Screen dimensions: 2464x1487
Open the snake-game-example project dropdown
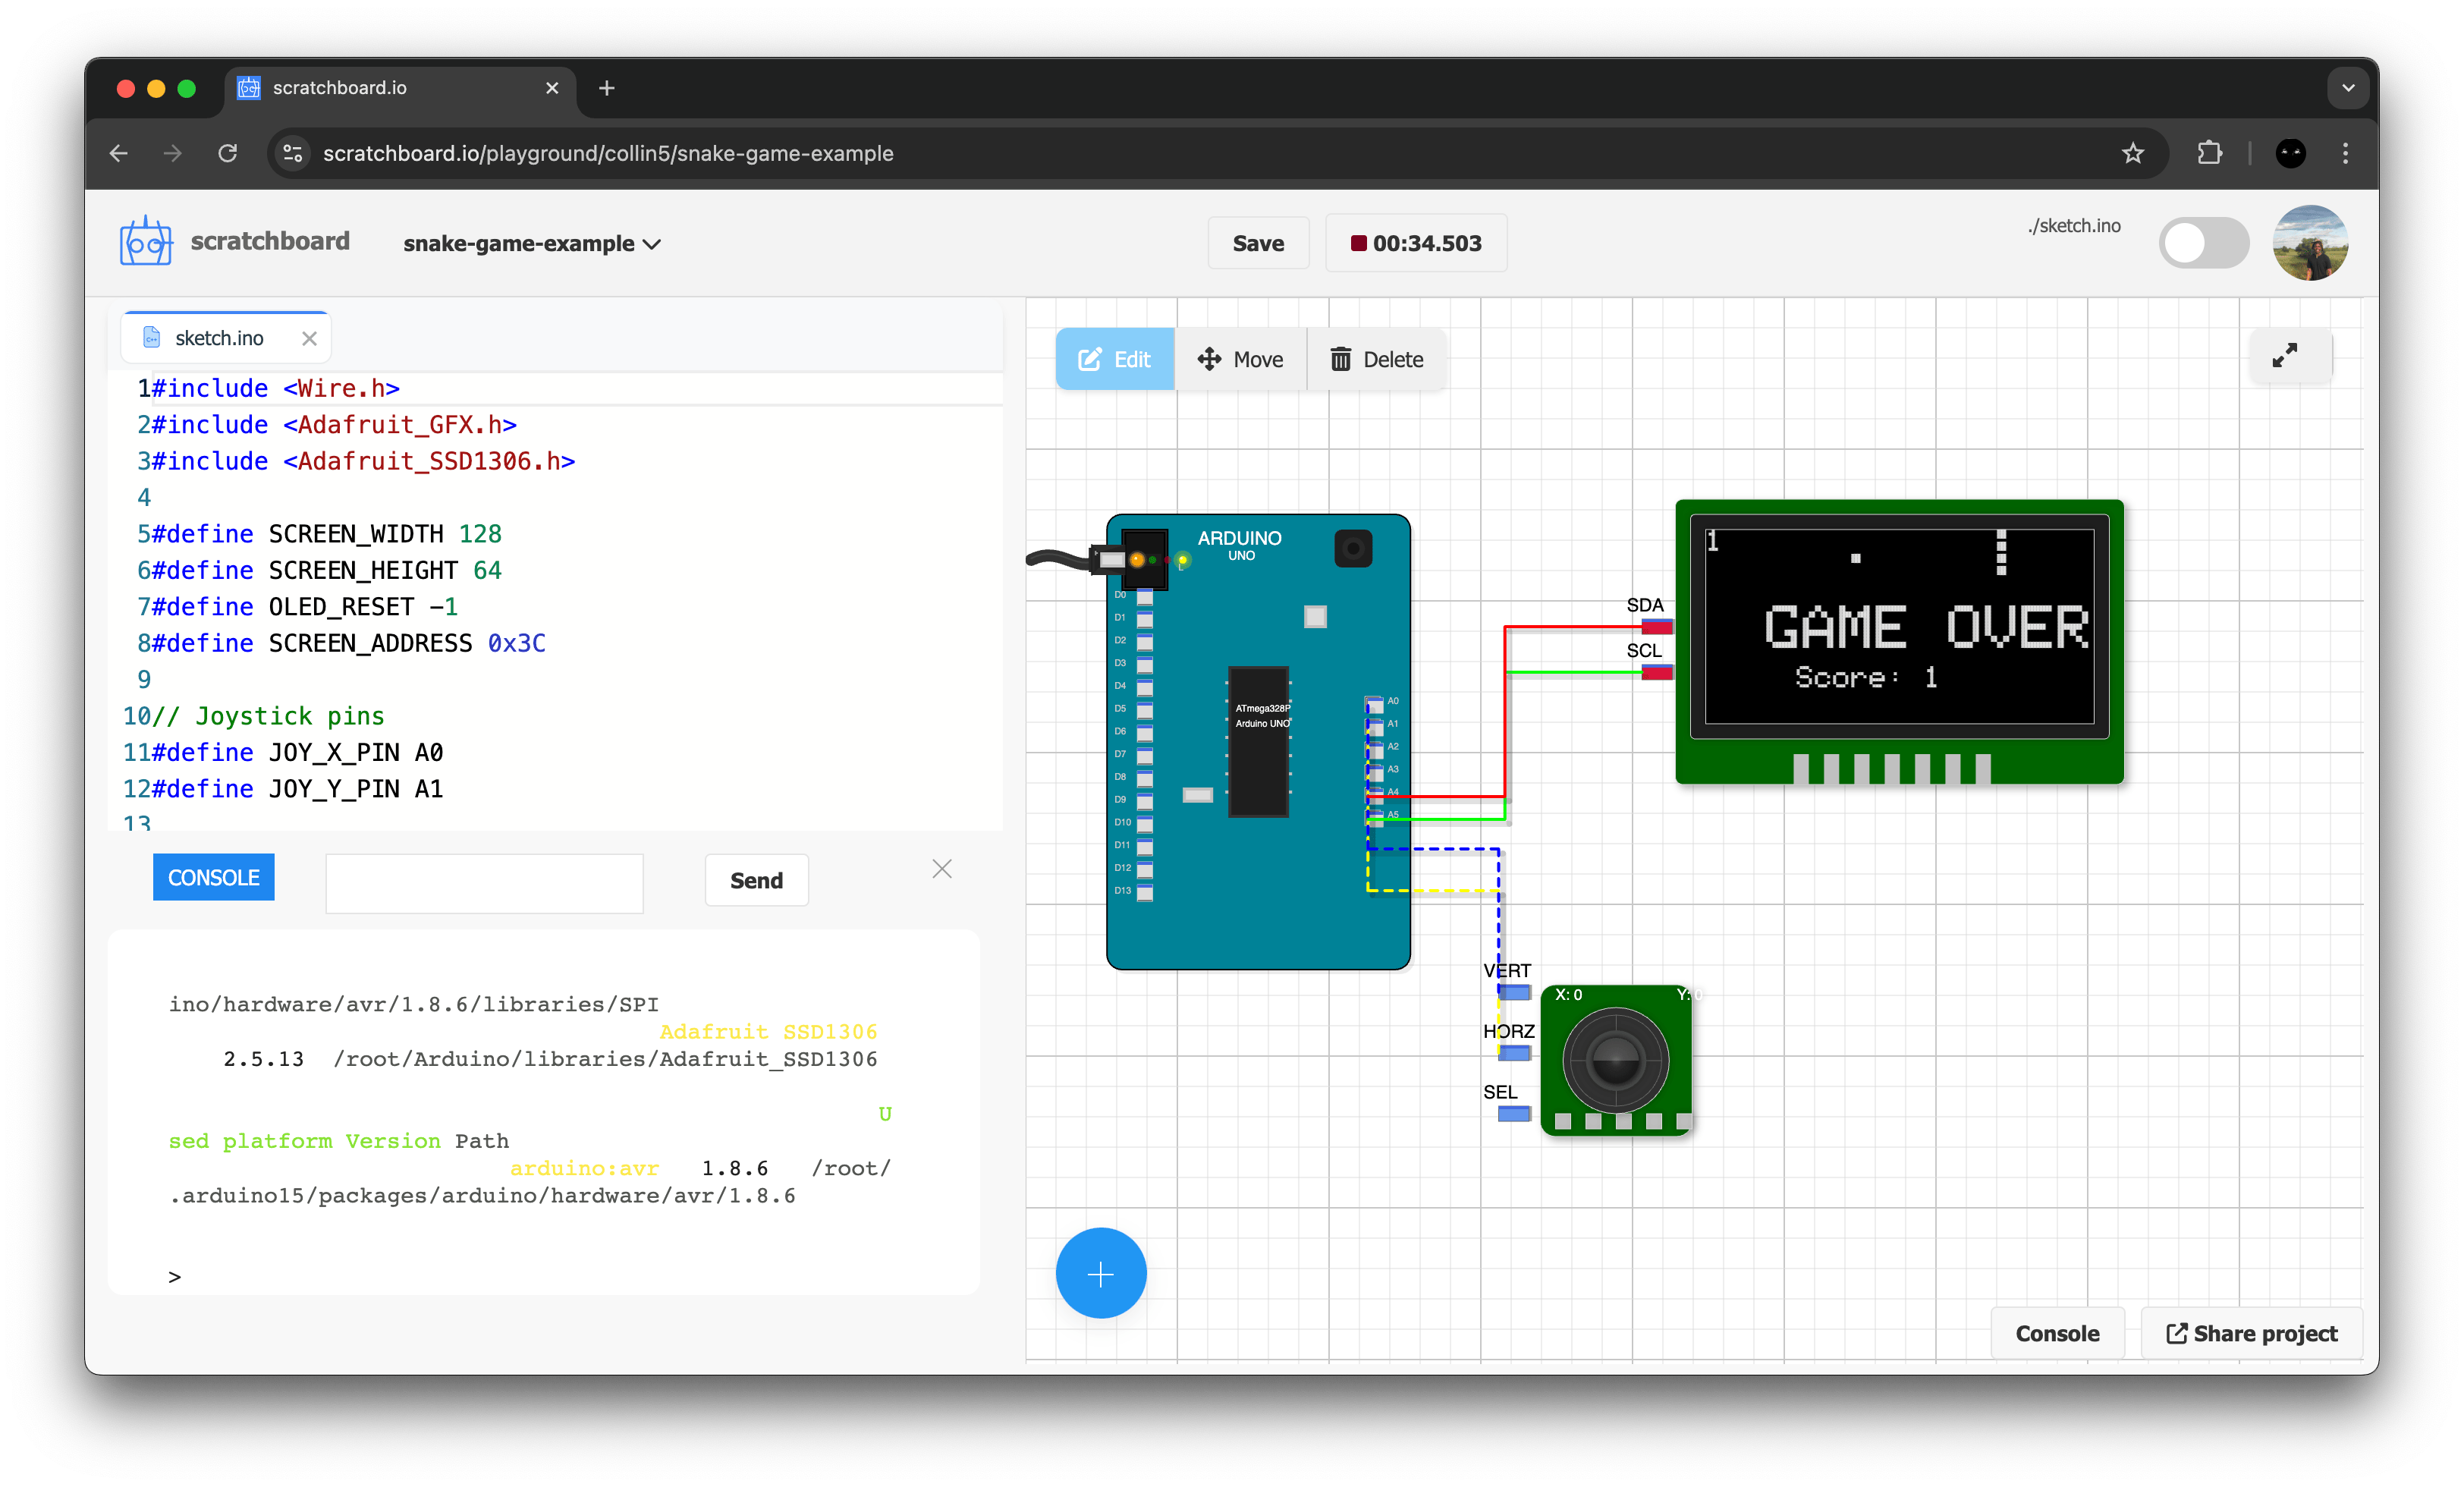tap(531, 244)
